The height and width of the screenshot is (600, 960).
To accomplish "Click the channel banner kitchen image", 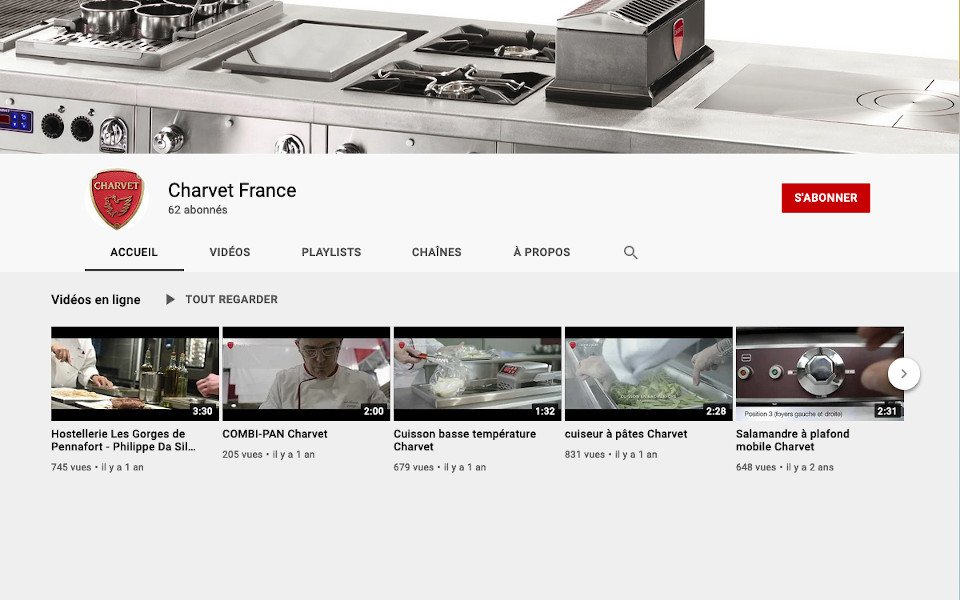I will [x=480, y=77].
